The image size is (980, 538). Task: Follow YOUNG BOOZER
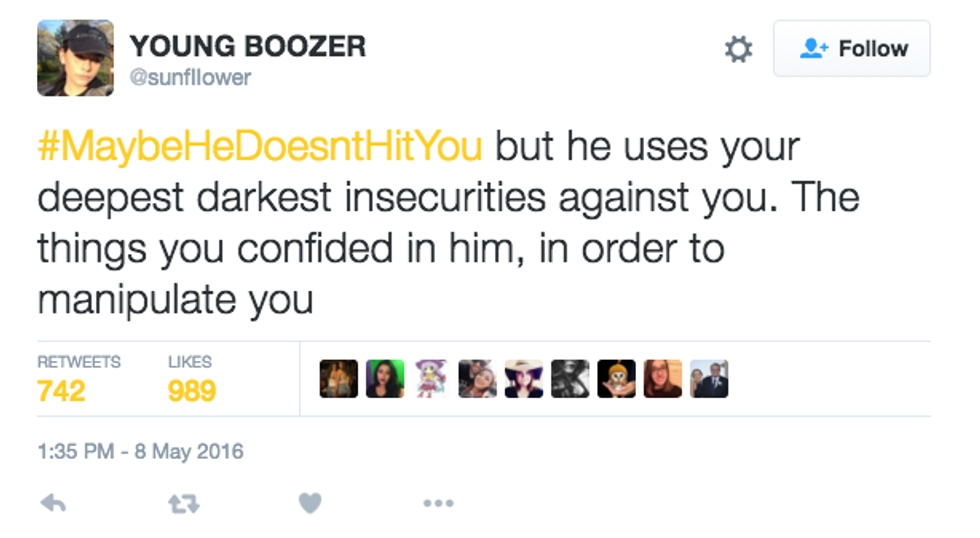click(851, 49)
